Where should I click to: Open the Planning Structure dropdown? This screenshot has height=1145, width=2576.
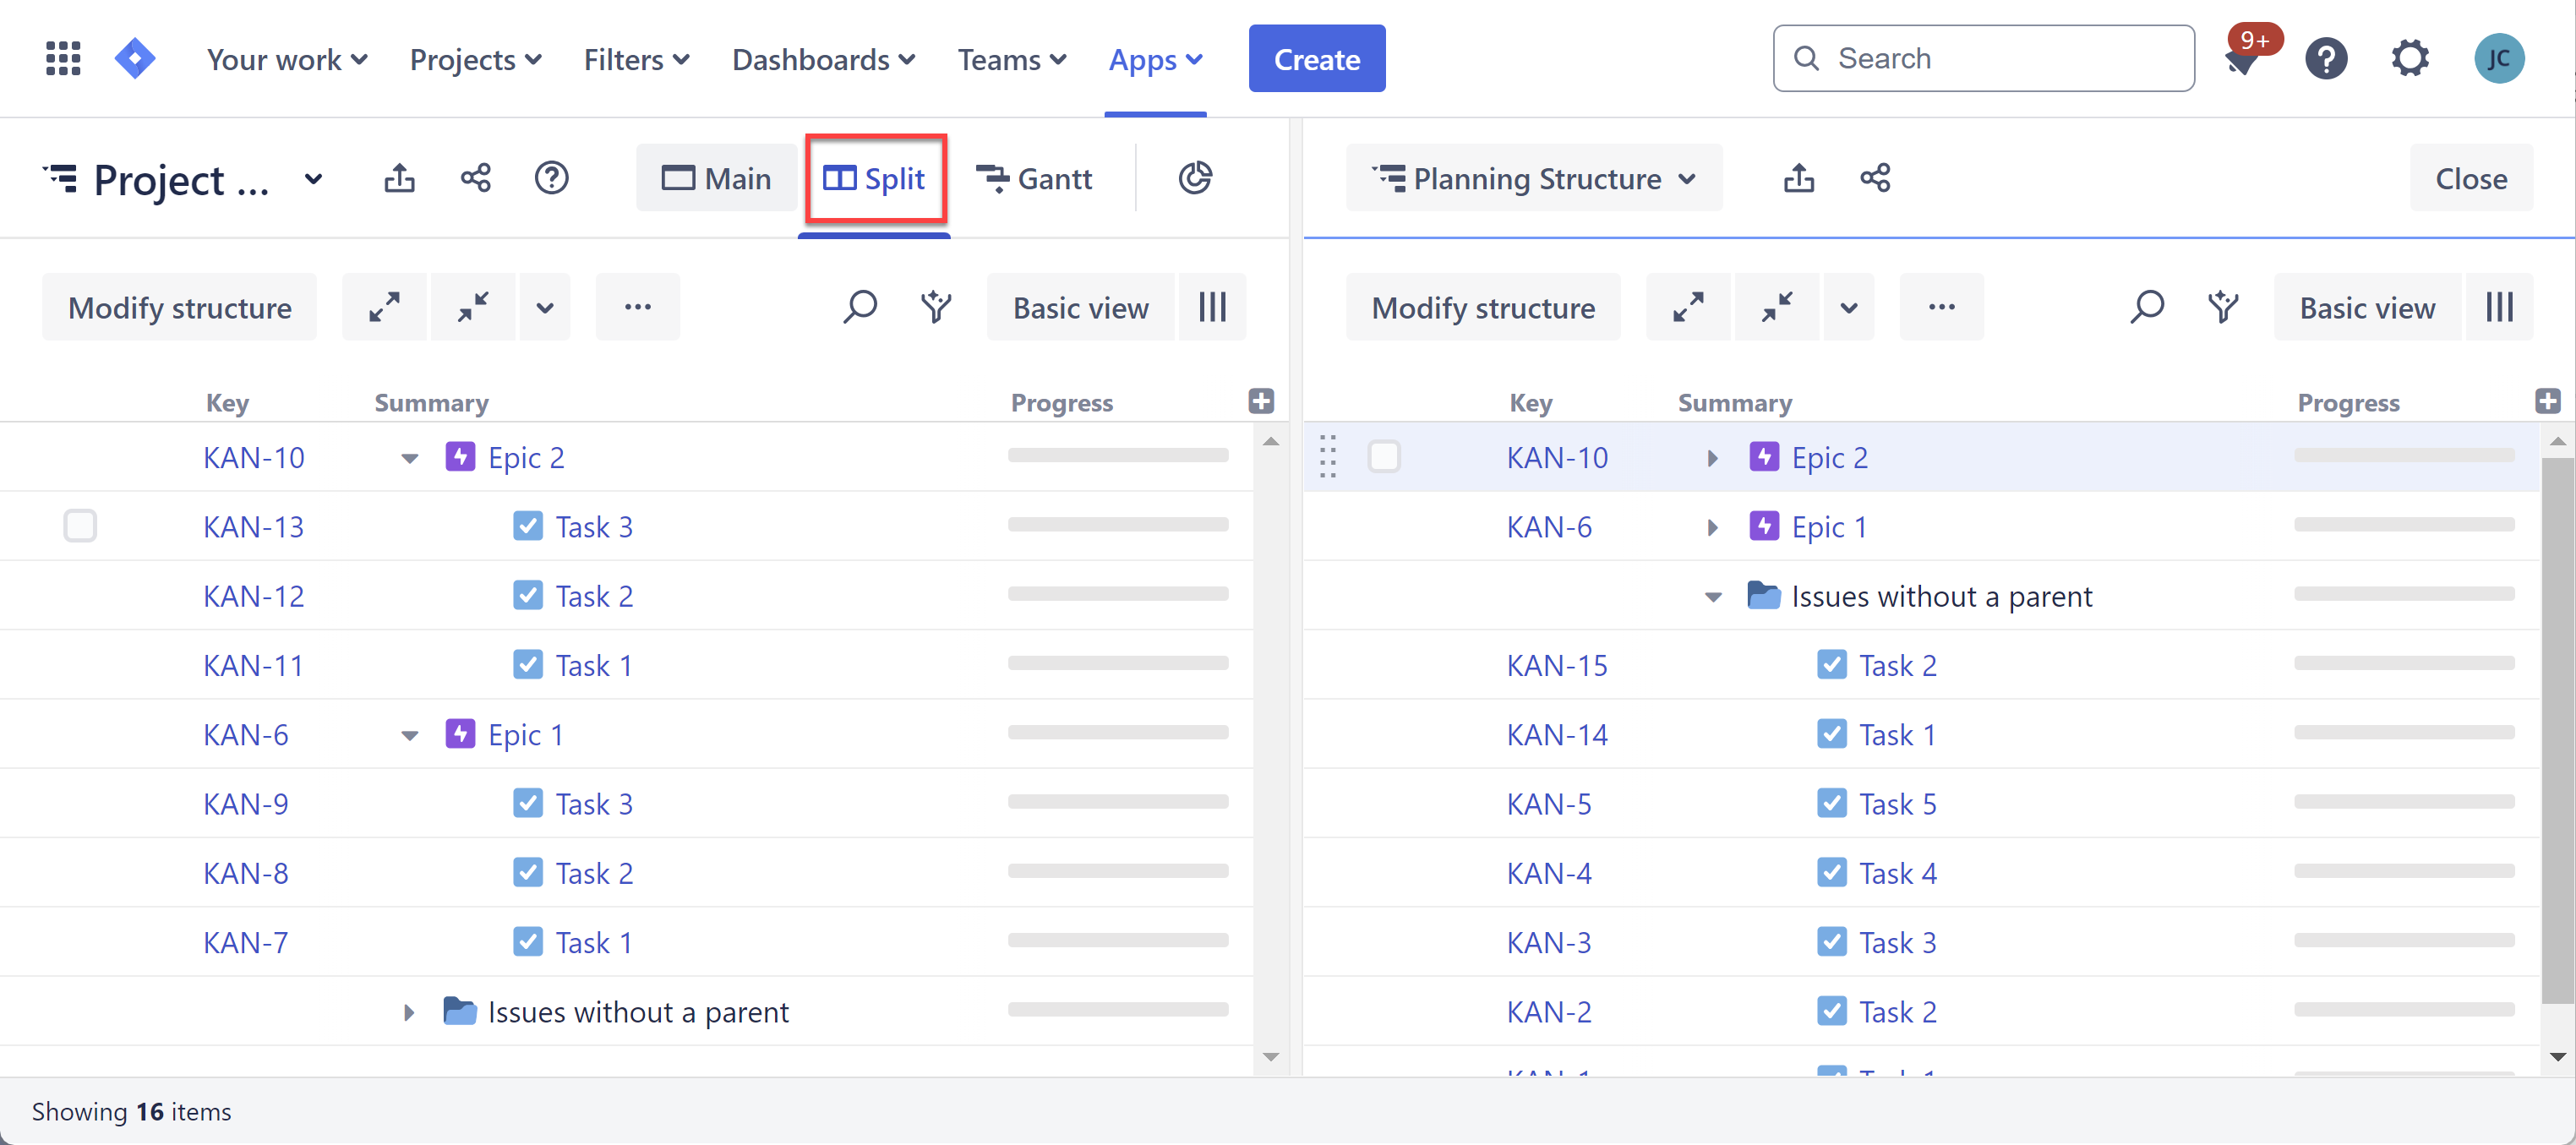point(1533,178)
